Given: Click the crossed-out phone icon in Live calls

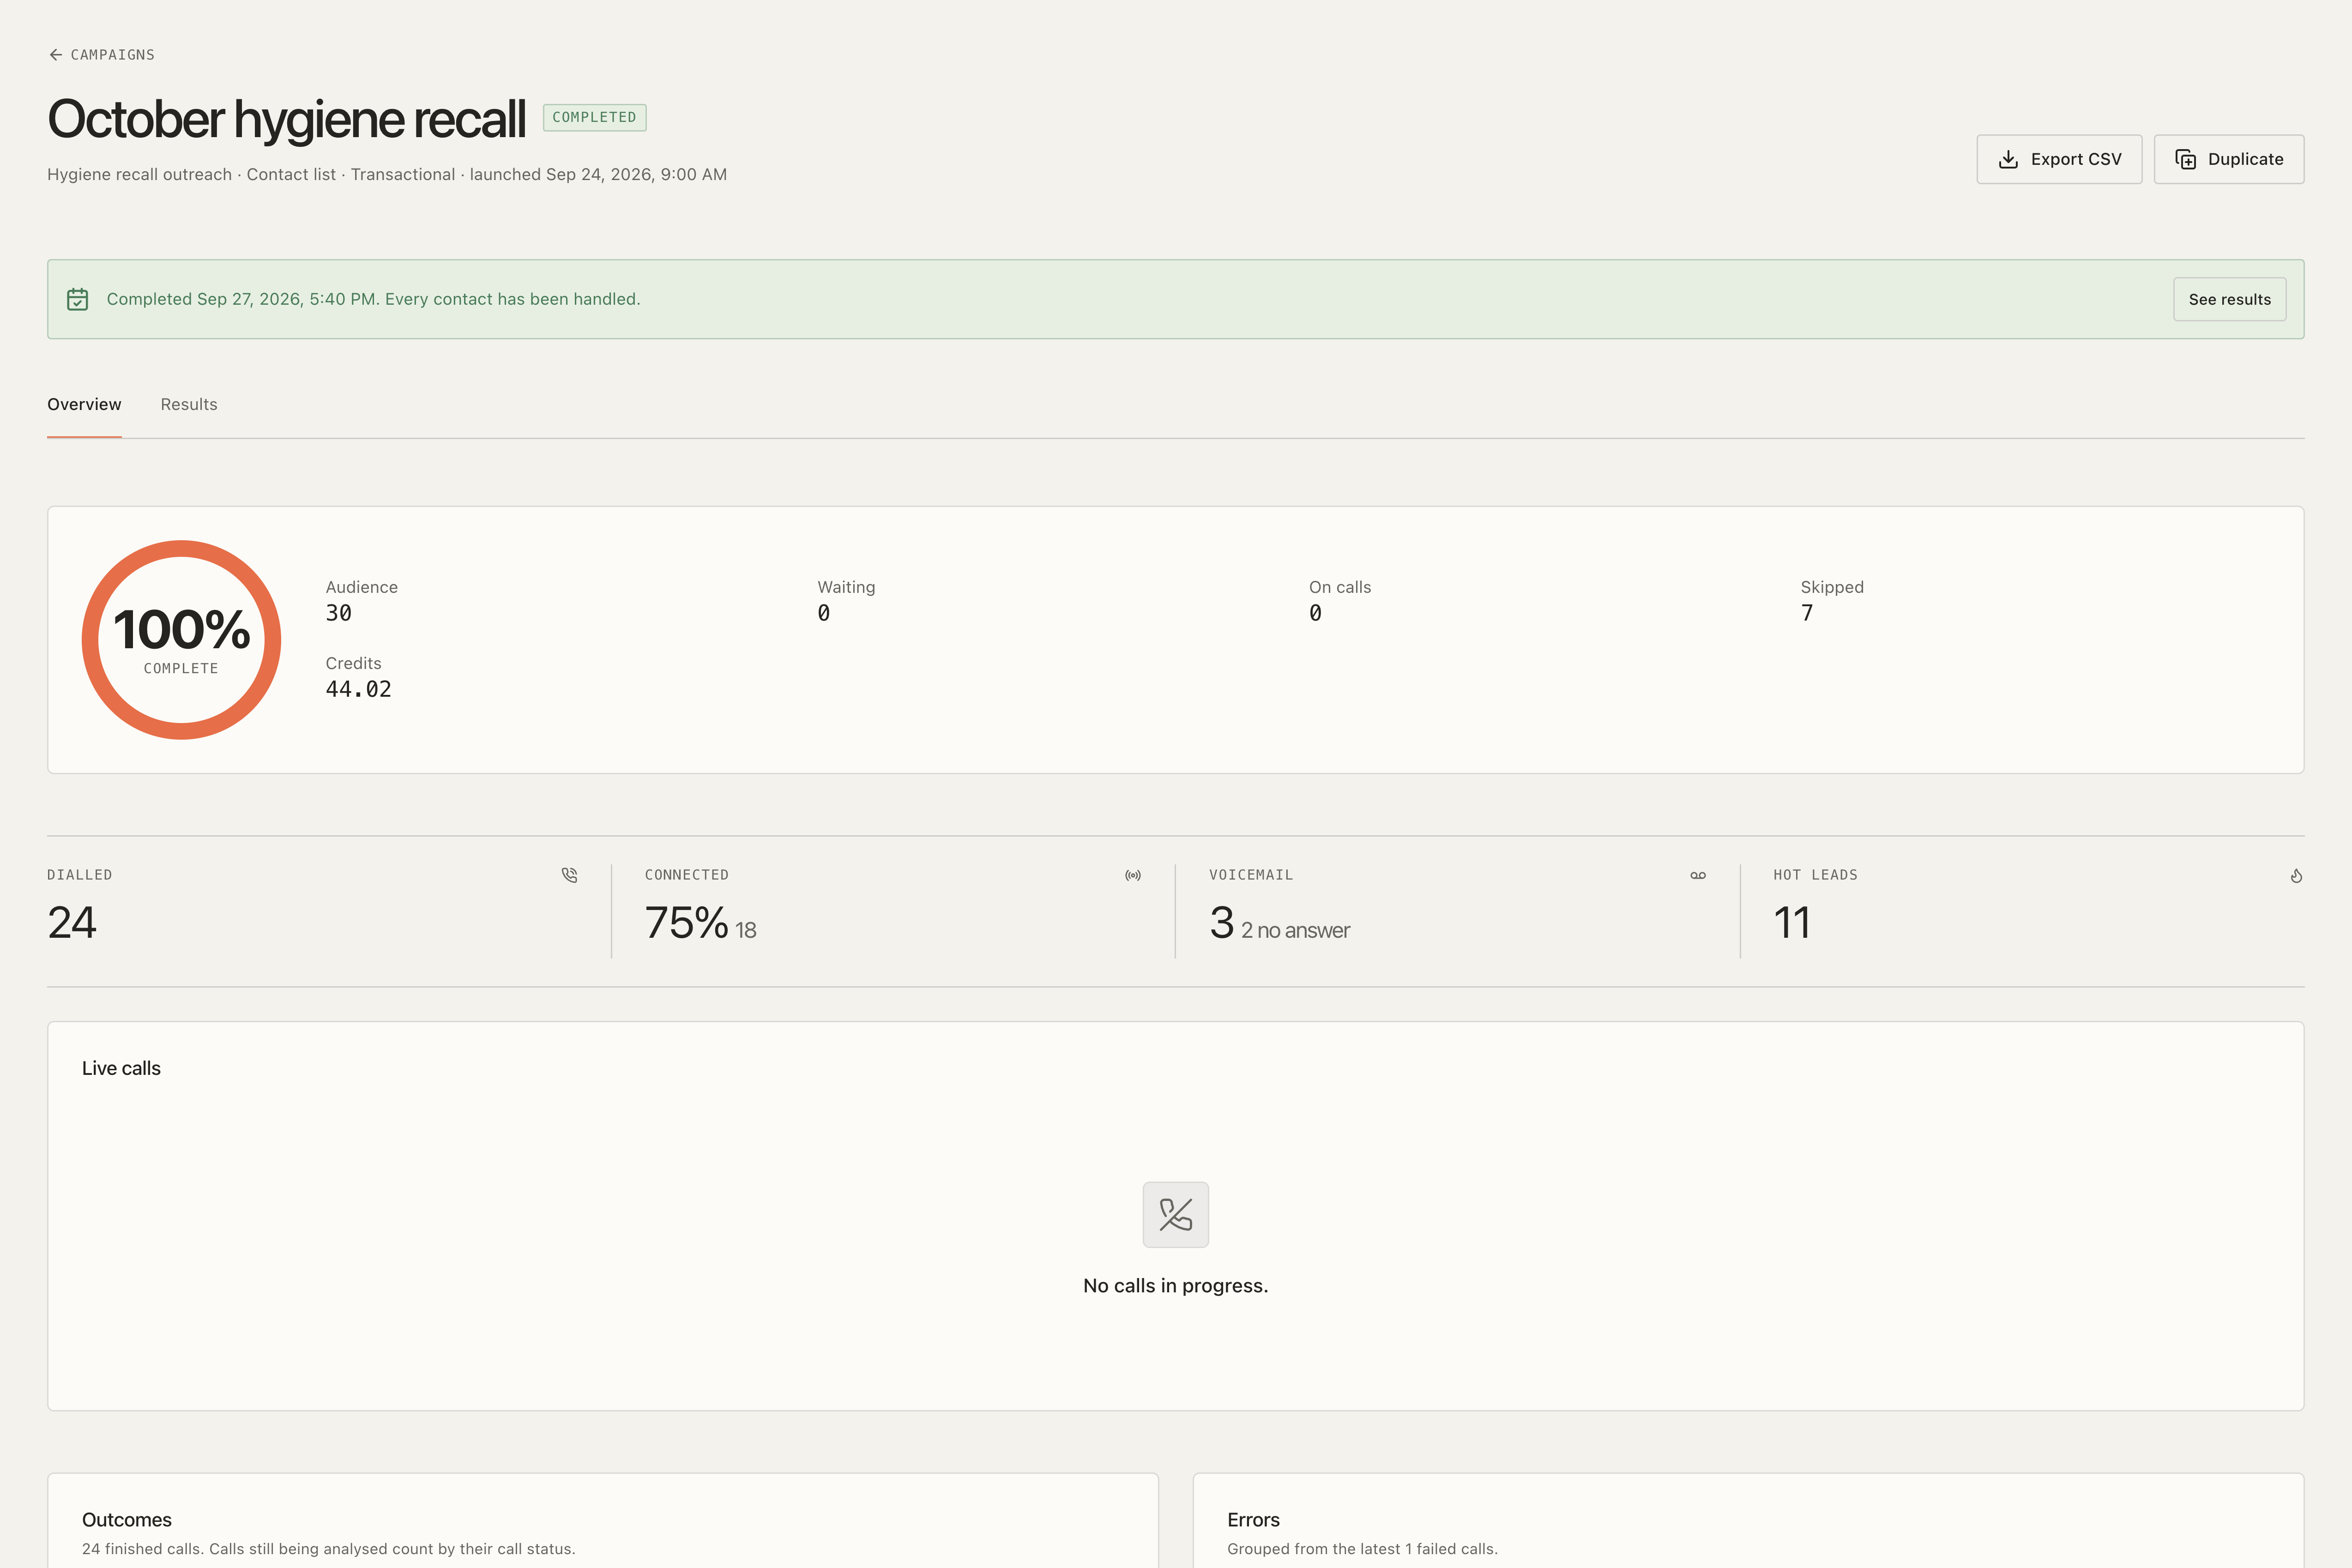Looking at the screenshot, I should point(1175,1214).
